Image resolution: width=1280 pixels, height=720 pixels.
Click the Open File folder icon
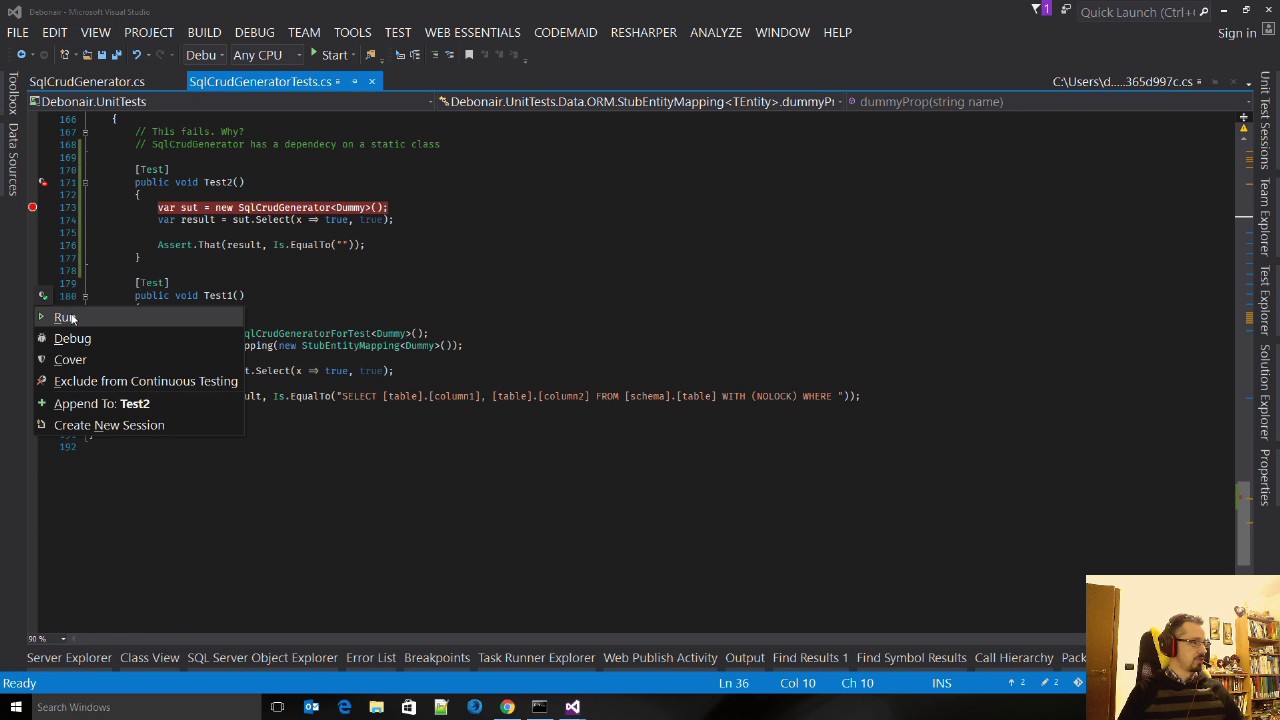[86, 55]
